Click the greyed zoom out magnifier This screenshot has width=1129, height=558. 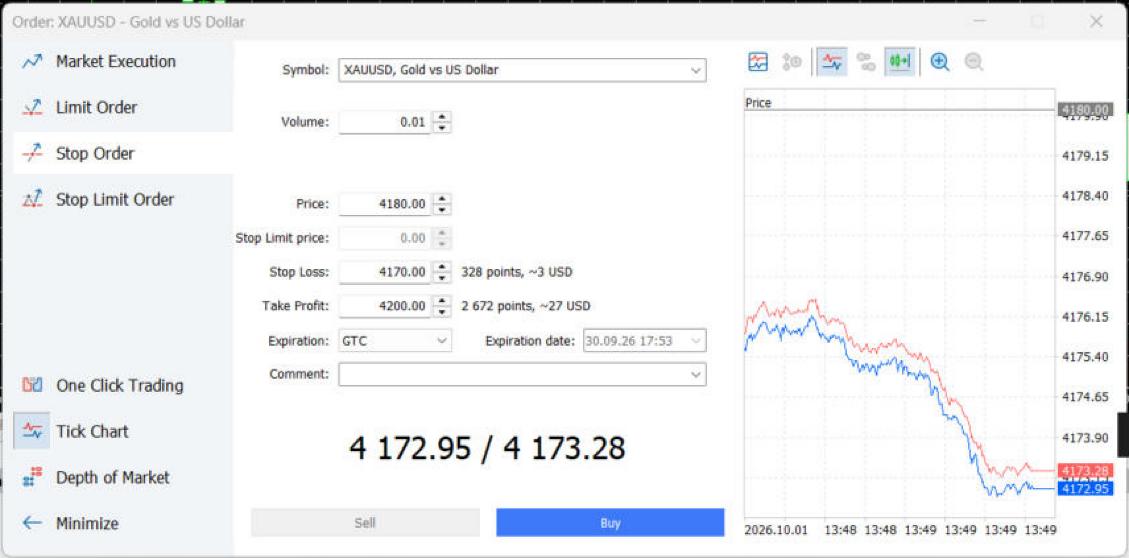coord(973,62)
